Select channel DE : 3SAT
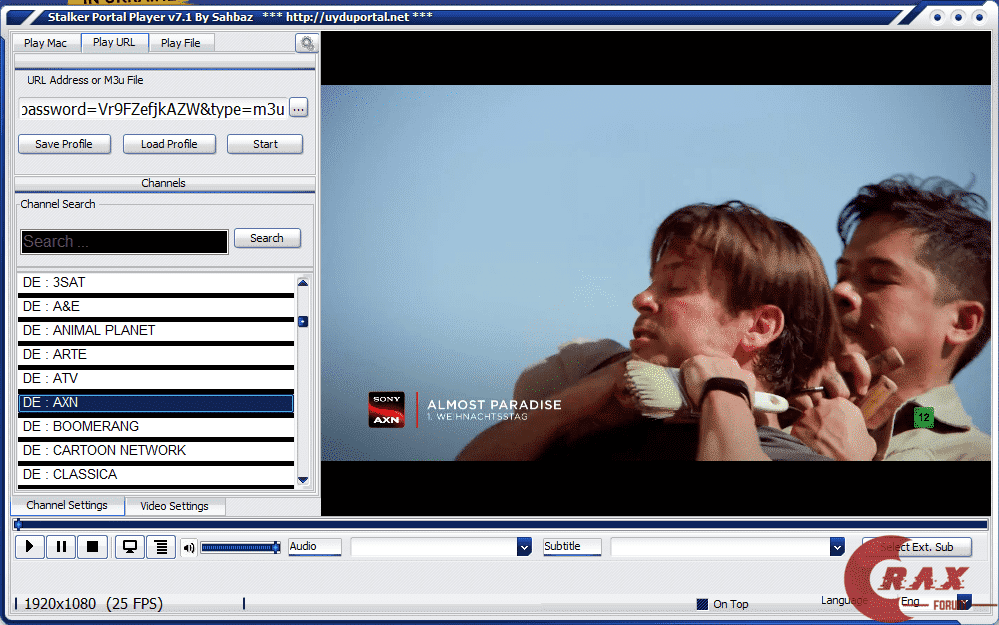 (x=156, y=282)
